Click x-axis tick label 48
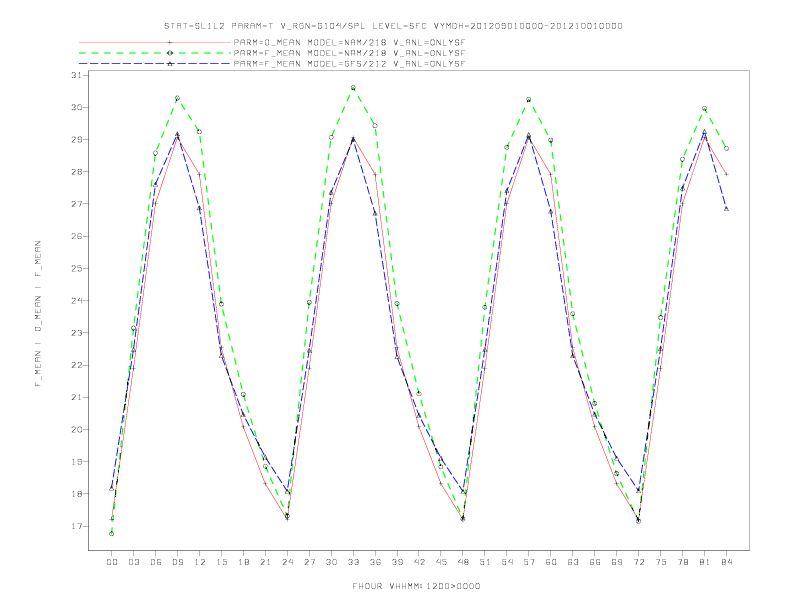The height and width of the screenshot is (612, 792). click(463, 562)
